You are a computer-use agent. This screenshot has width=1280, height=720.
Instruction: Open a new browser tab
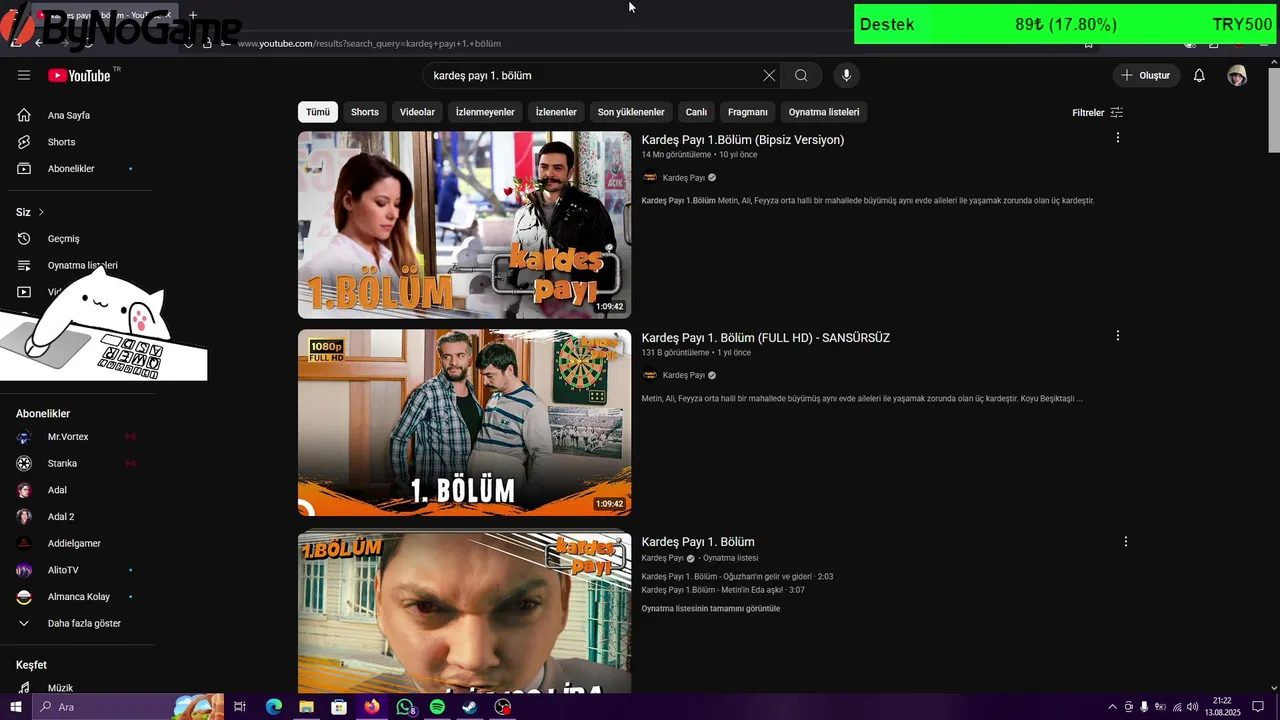pyautogui.click(x=193, y=15)
